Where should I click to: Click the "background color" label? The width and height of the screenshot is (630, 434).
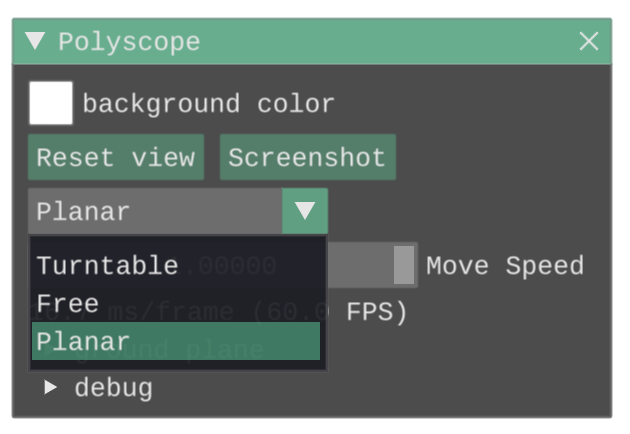(x=208, y=104)
